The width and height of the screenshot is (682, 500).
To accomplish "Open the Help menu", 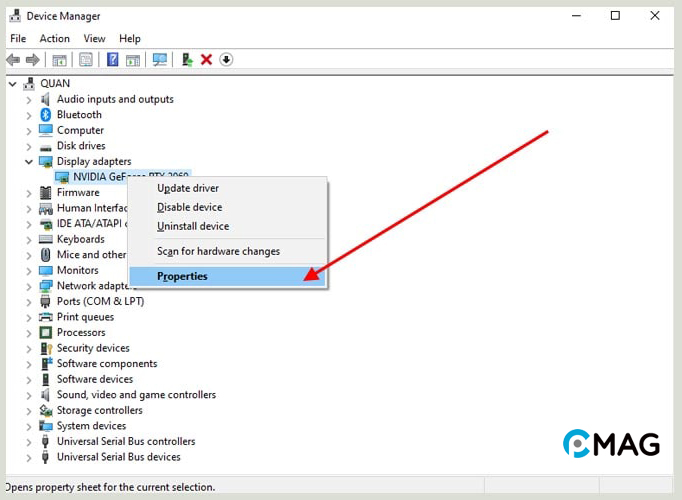I will 130,39.
